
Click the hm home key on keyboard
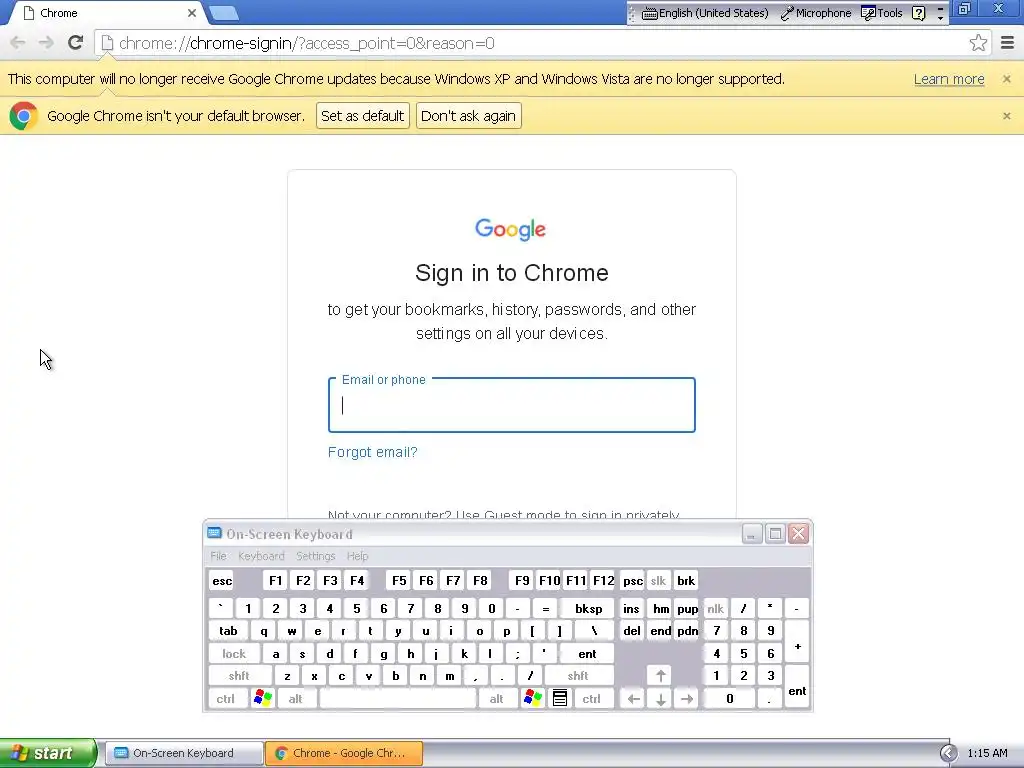(661, 609)
